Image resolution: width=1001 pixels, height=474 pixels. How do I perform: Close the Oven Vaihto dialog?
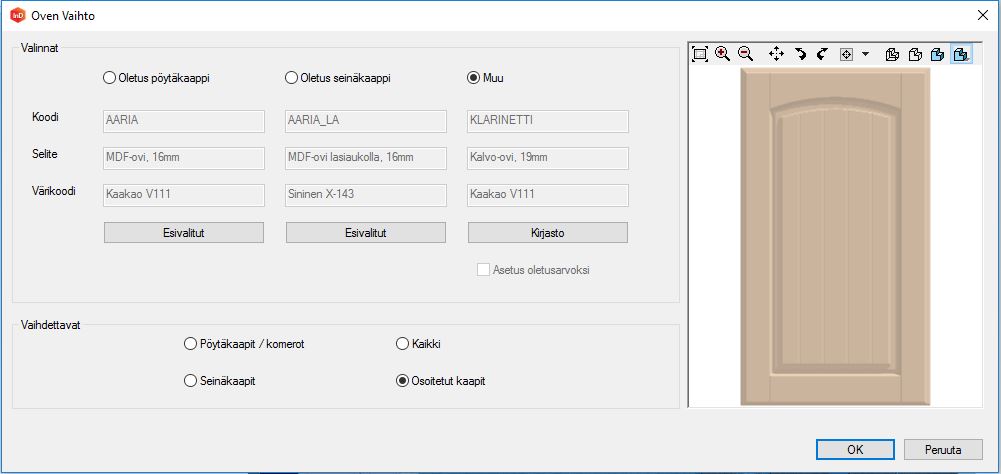983,15
